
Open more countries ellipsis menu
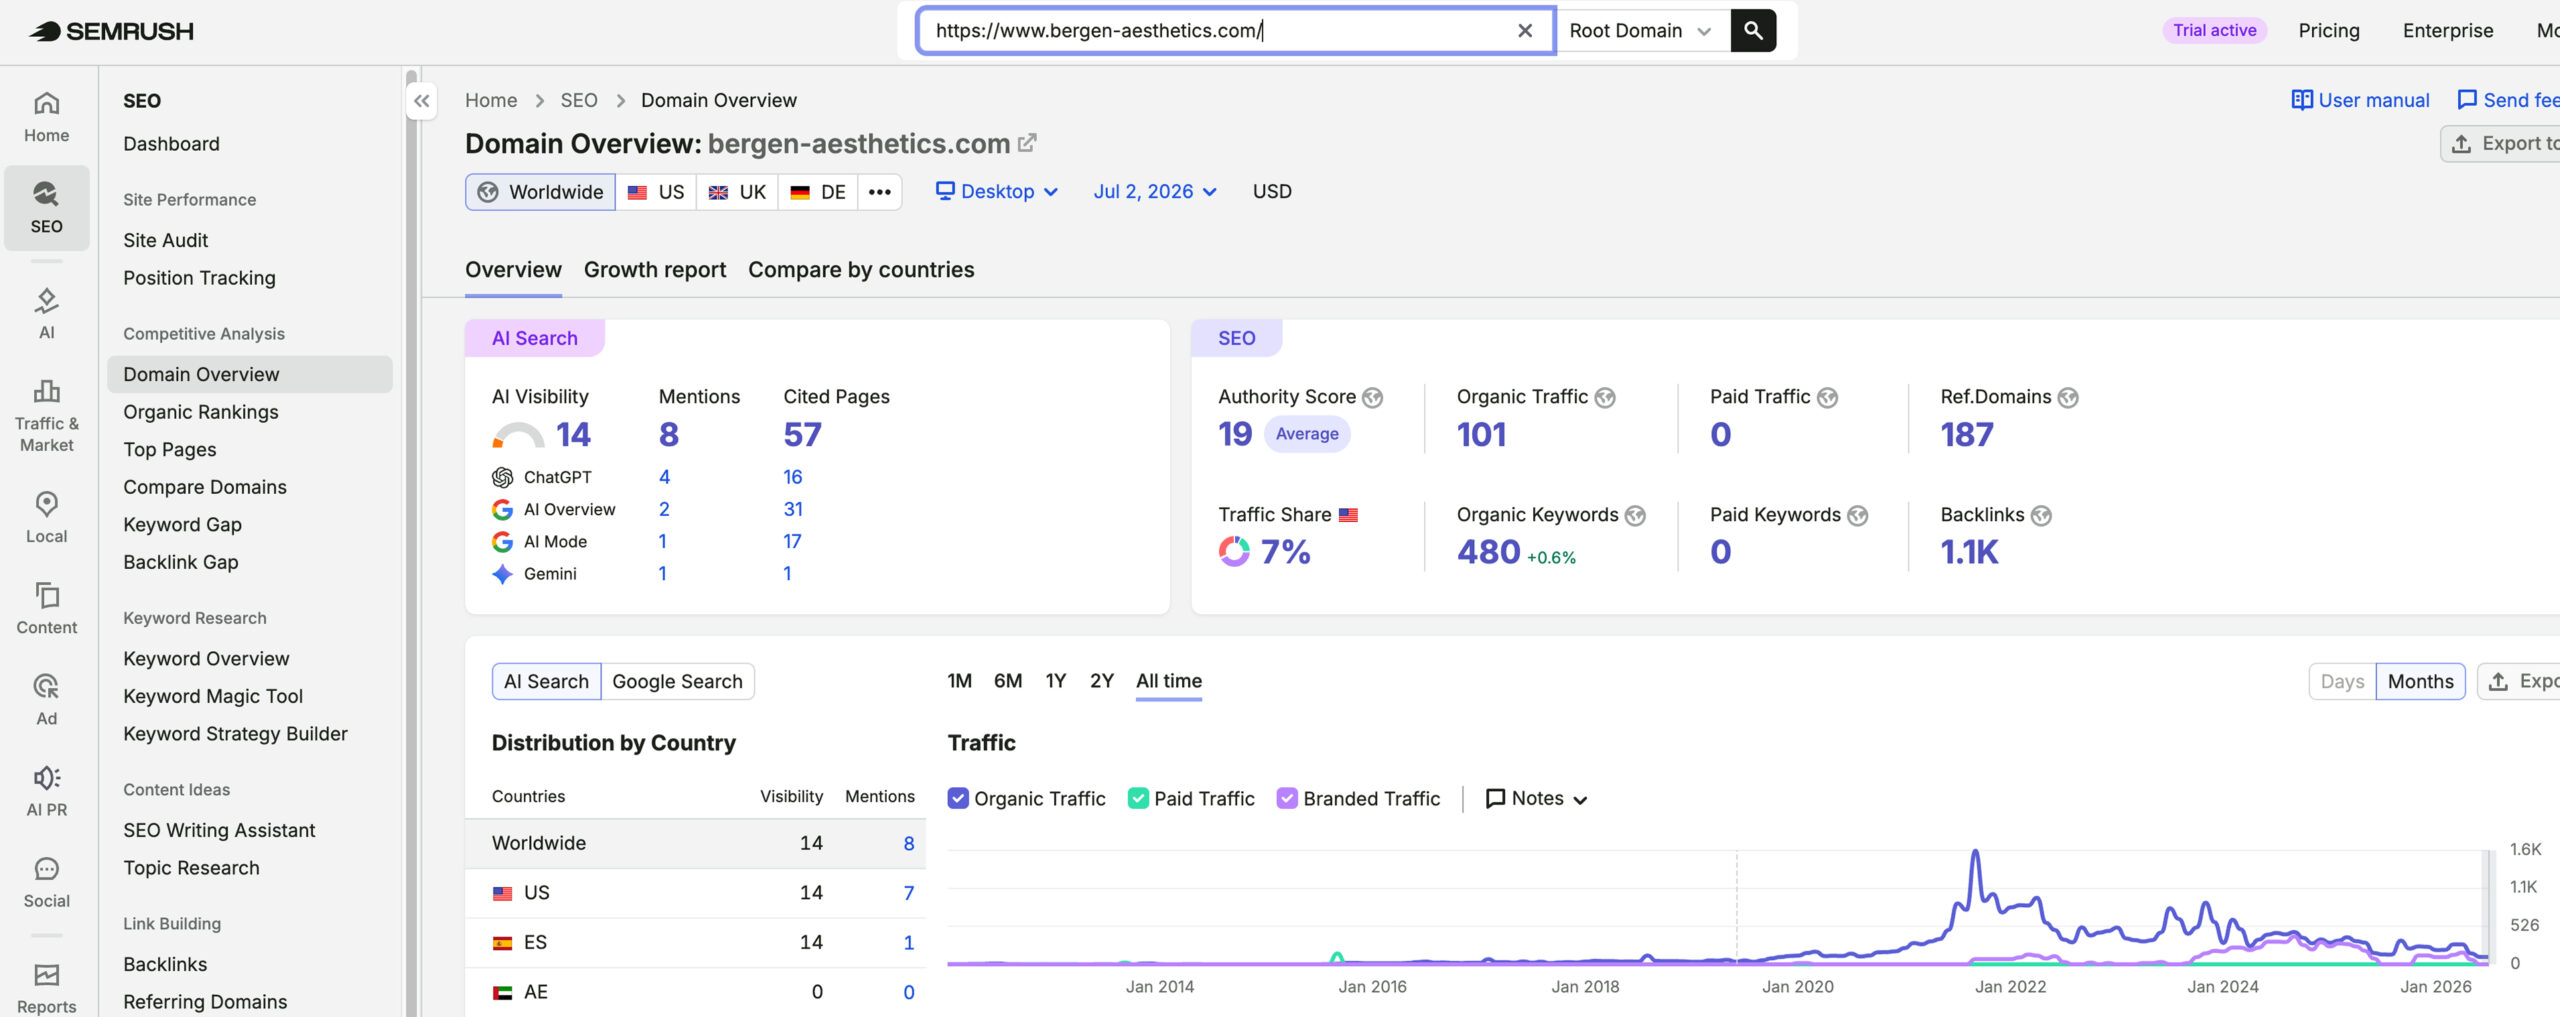coord(880,192)
